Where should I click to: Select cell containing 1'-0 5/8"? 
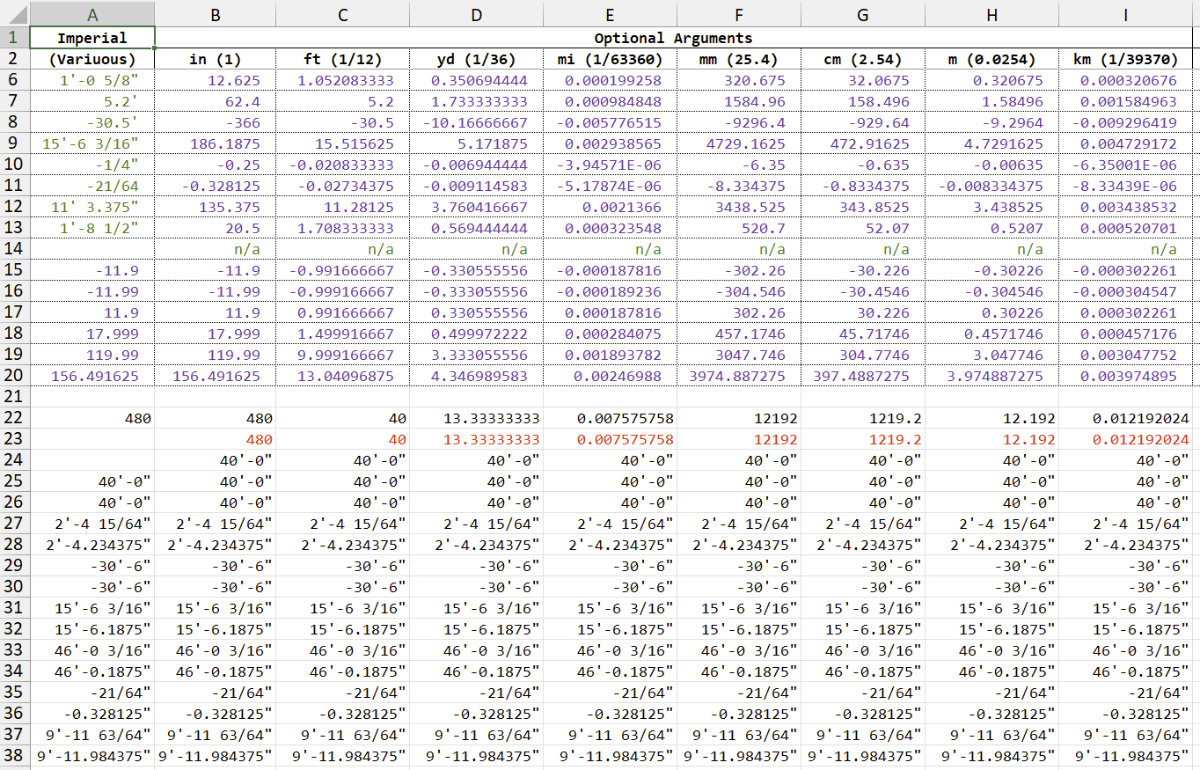click(x=93, y=80)
